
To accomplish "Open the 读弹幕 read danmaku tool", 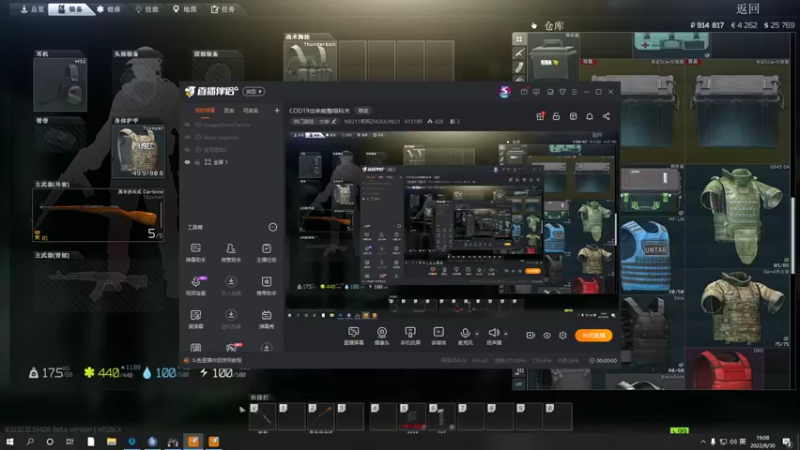I will (x=195, y=319).
